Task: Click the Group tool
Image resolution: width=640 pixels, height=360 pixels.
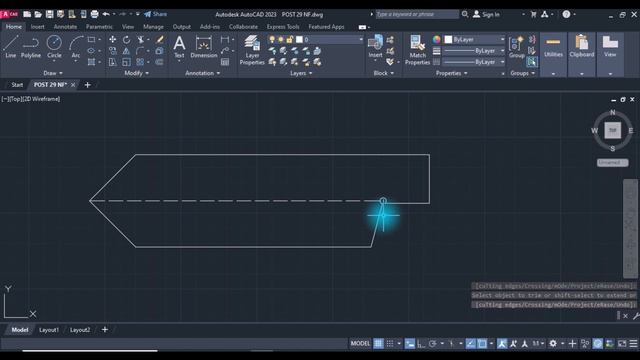Action: [x=516, y=47]
